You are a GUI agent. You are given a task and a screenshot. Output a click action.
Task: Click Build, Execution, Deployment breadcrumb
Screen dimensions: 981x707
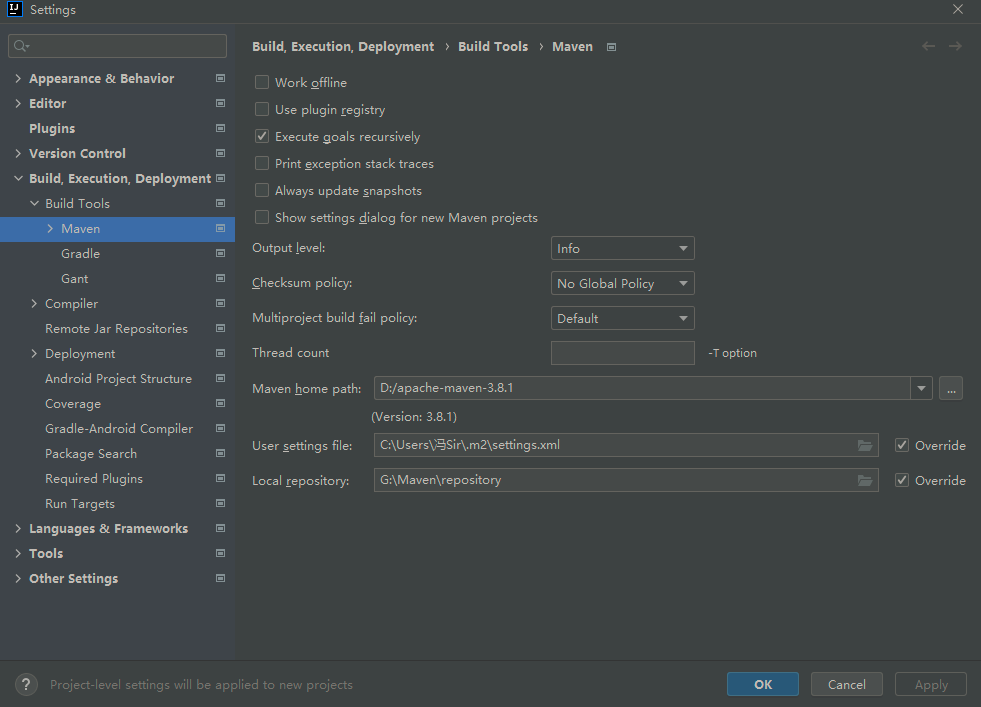pos(343,47)
